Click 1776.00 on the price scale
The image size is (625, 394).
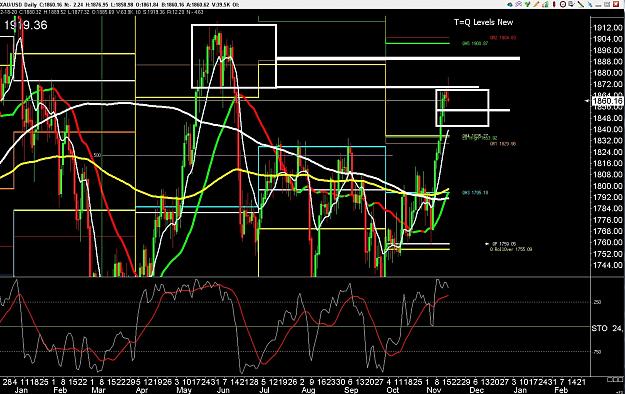(608, 220)
